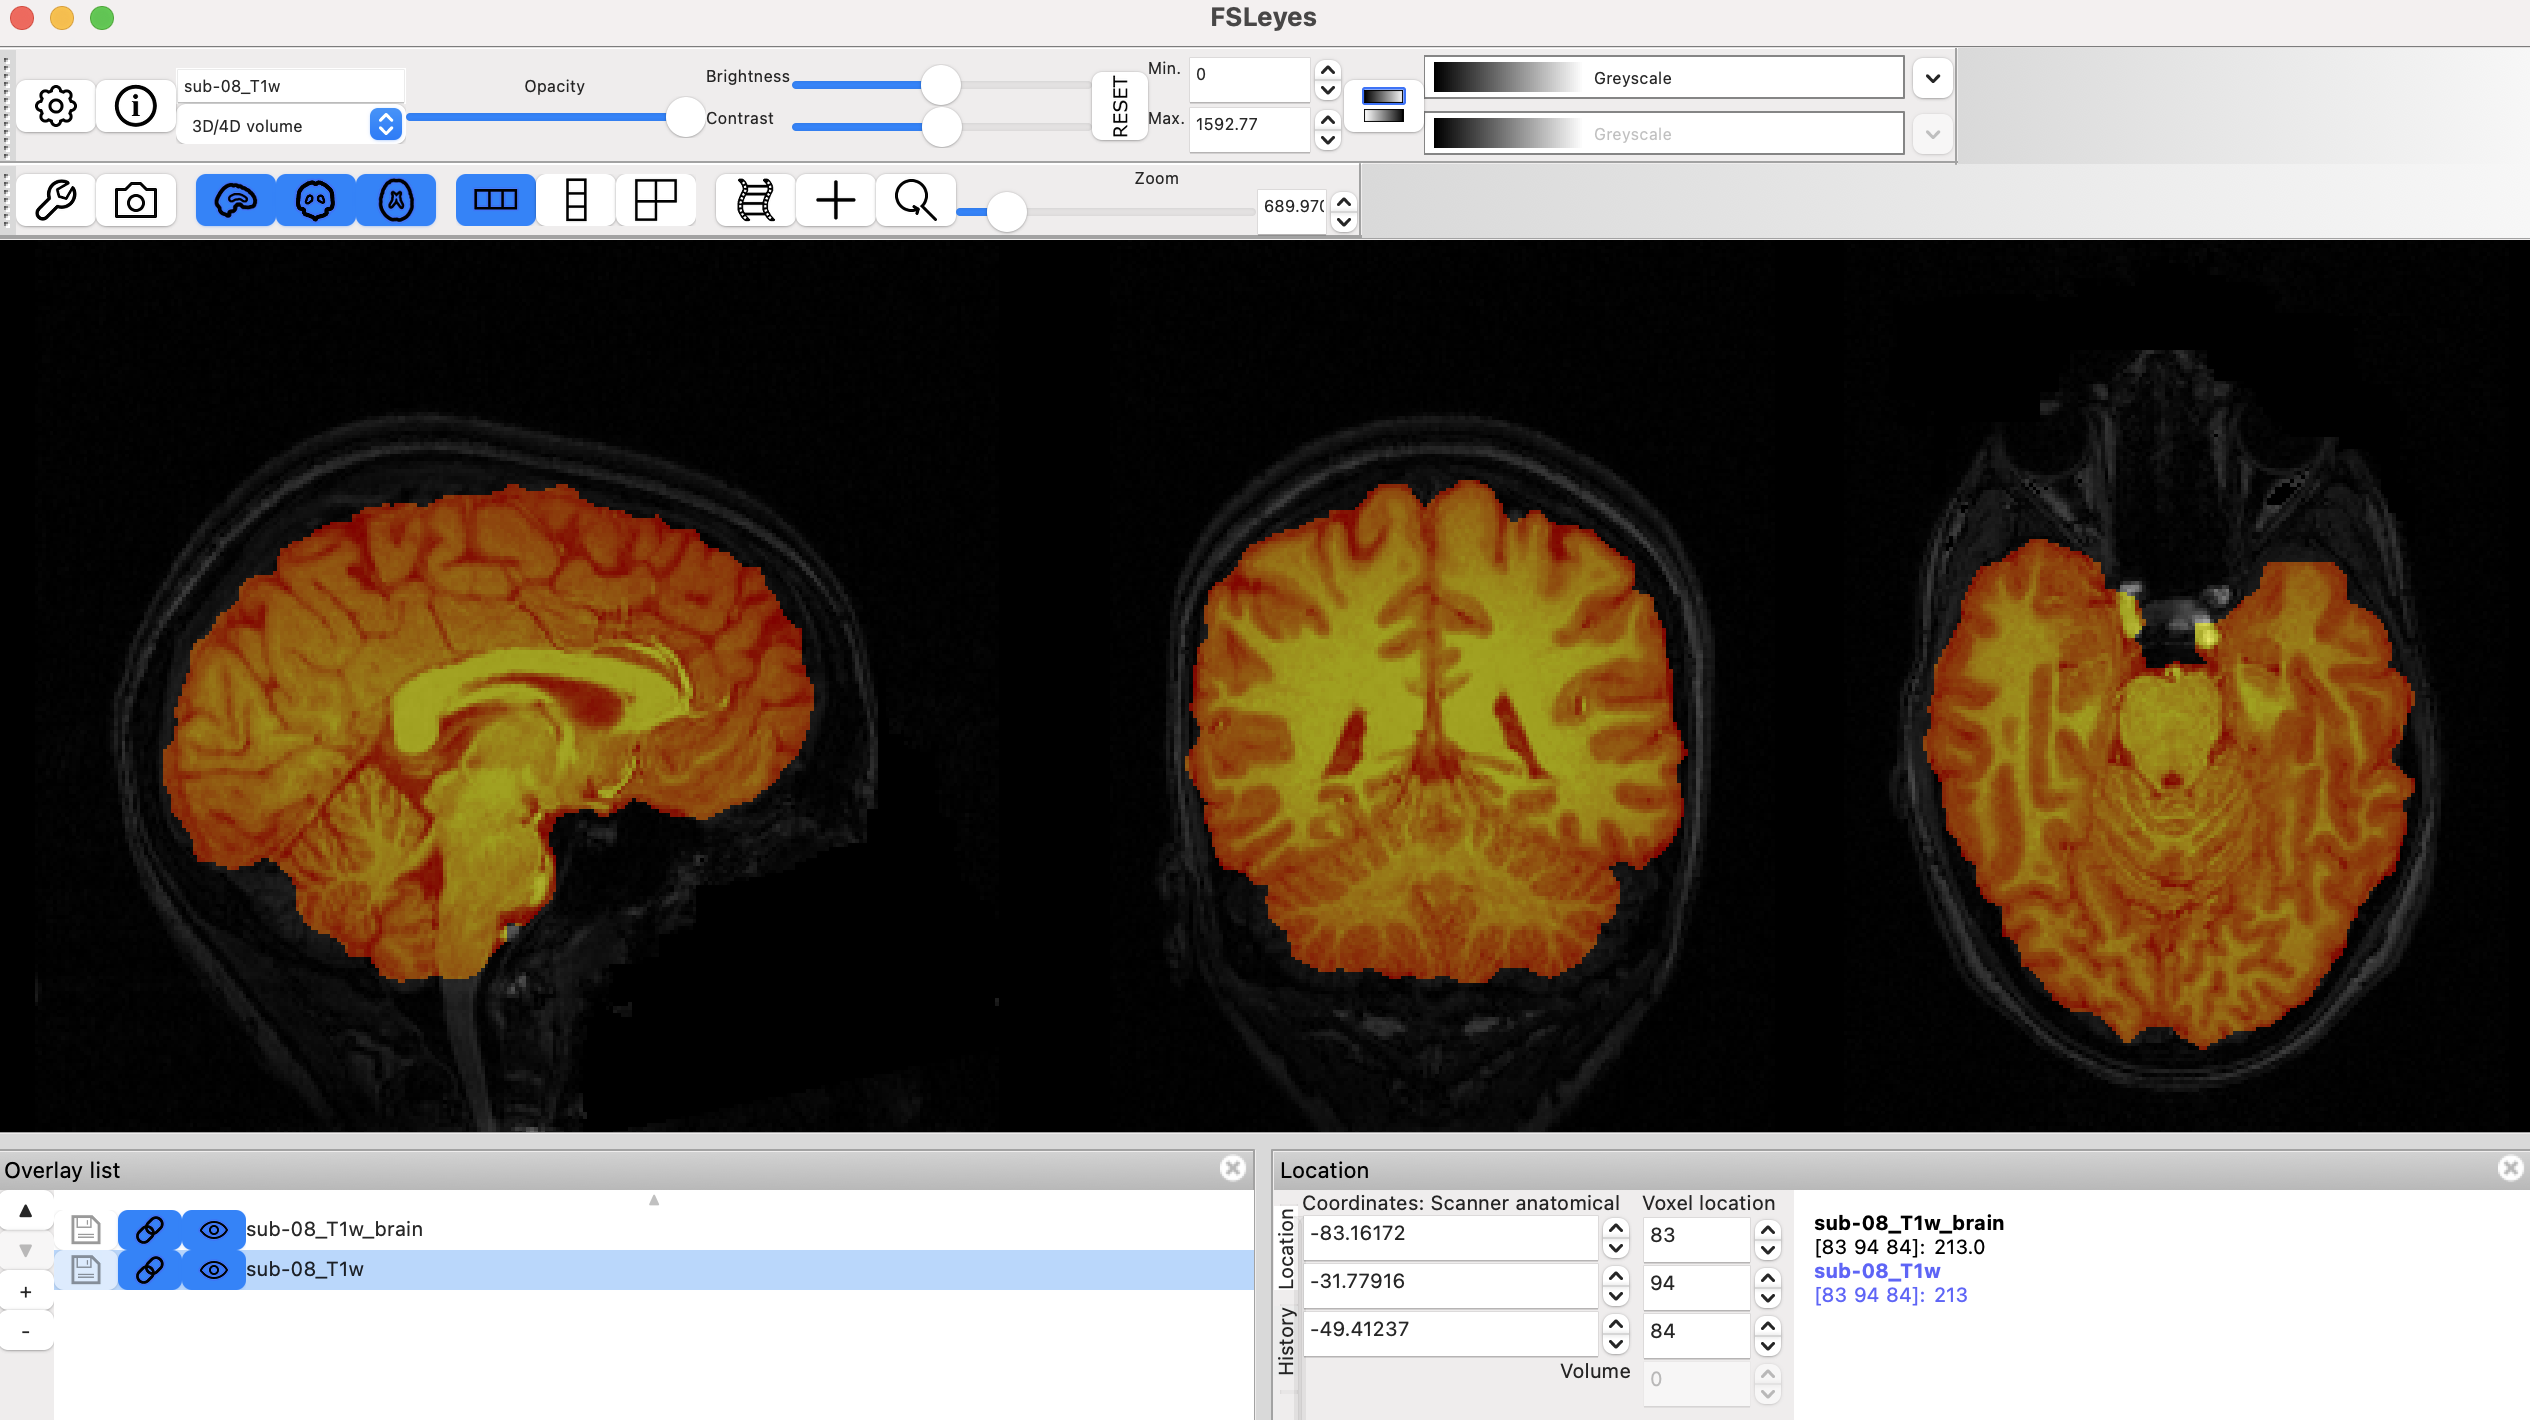2530x1420 pixels.
Task: Open the 3D/4D volume type dropdown
Action: coord(290,125)
